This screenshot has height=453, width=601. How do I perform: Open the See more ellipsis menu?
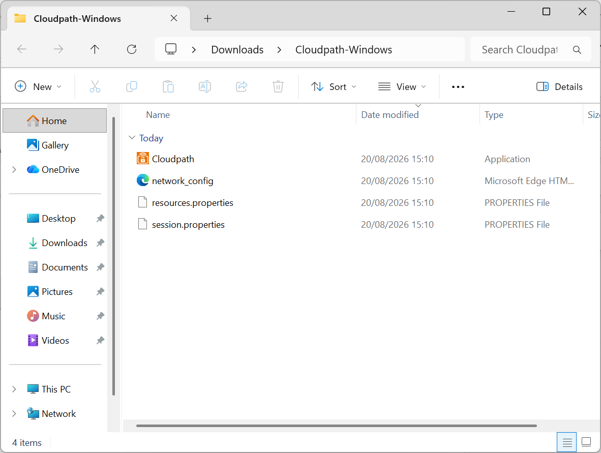click(x=458, y=87)
